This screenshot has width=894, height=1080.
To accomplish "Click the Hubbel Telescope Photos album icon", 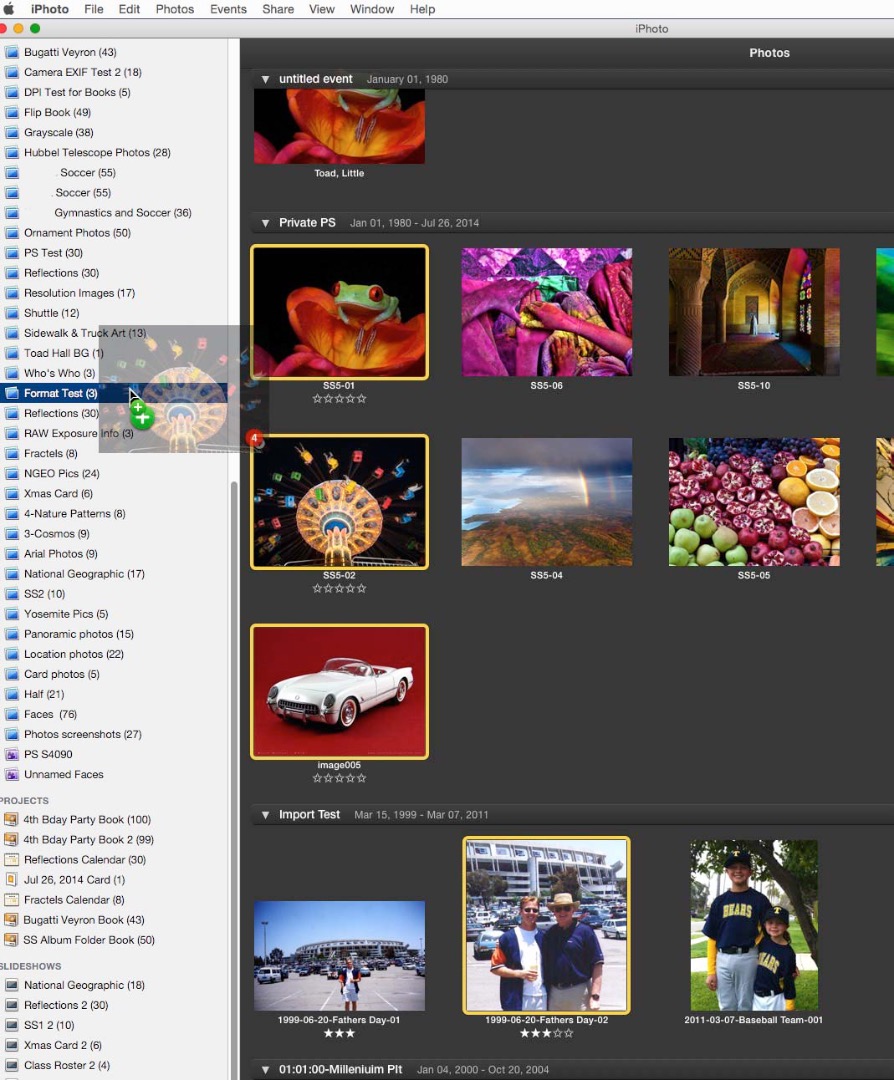I will click(x=12, y=152).
